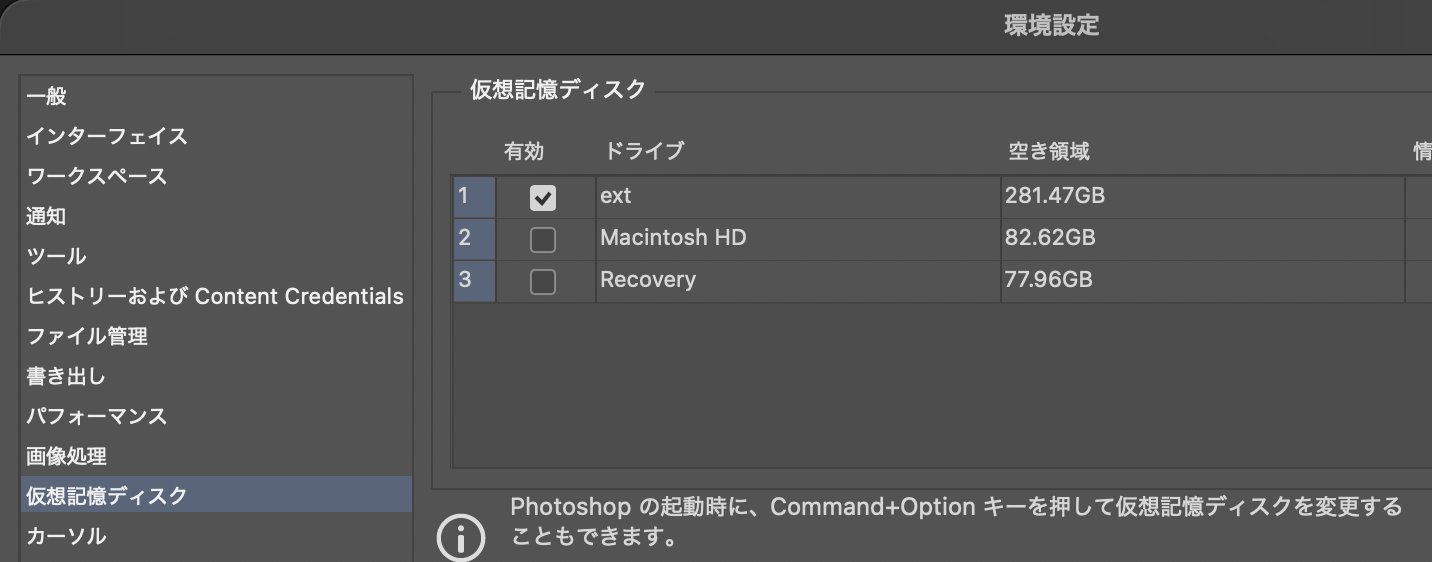Click the ドライブ column header
Screen dimensions: 1432x562
tap(644, 151)
